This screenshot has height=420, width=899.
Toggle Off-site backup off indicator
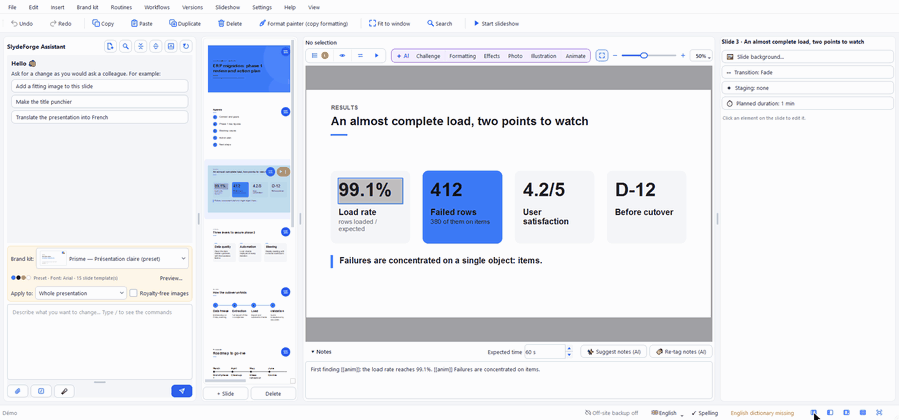coord(611,413)
